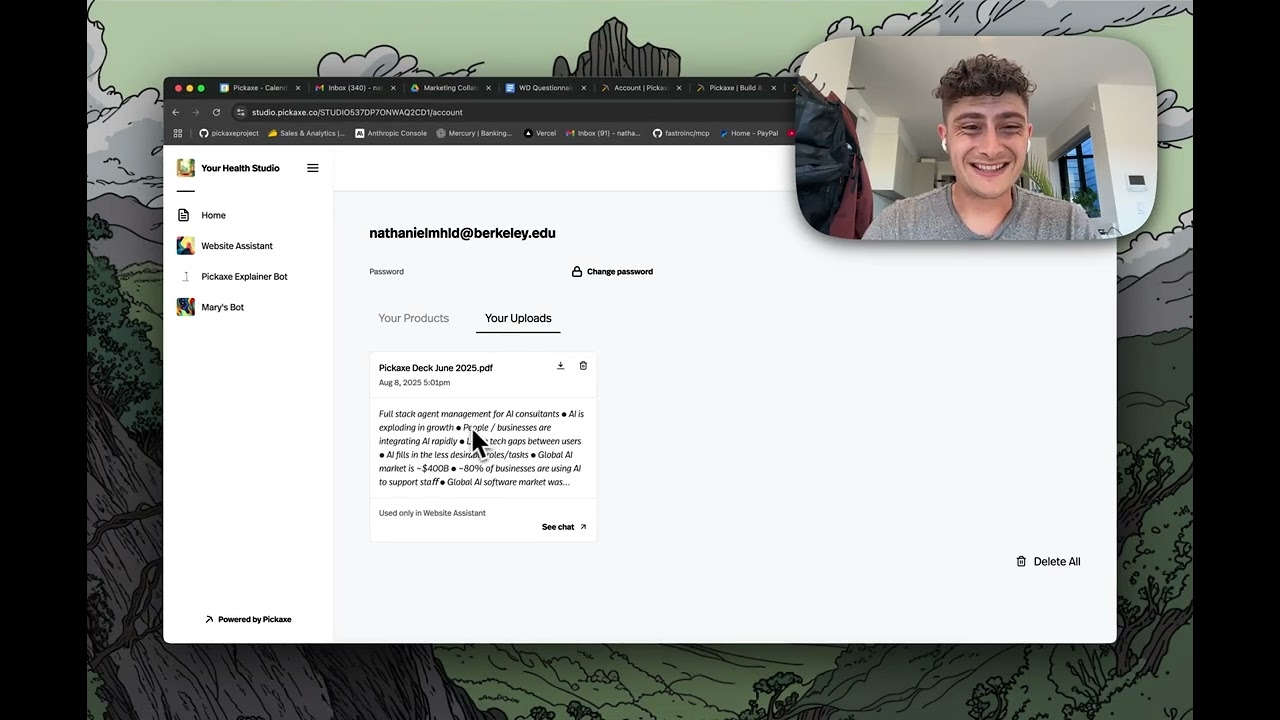Close the WD Questionnaire browser tab
This screenshot has height=720, width=1280.
tap(583, 88)
